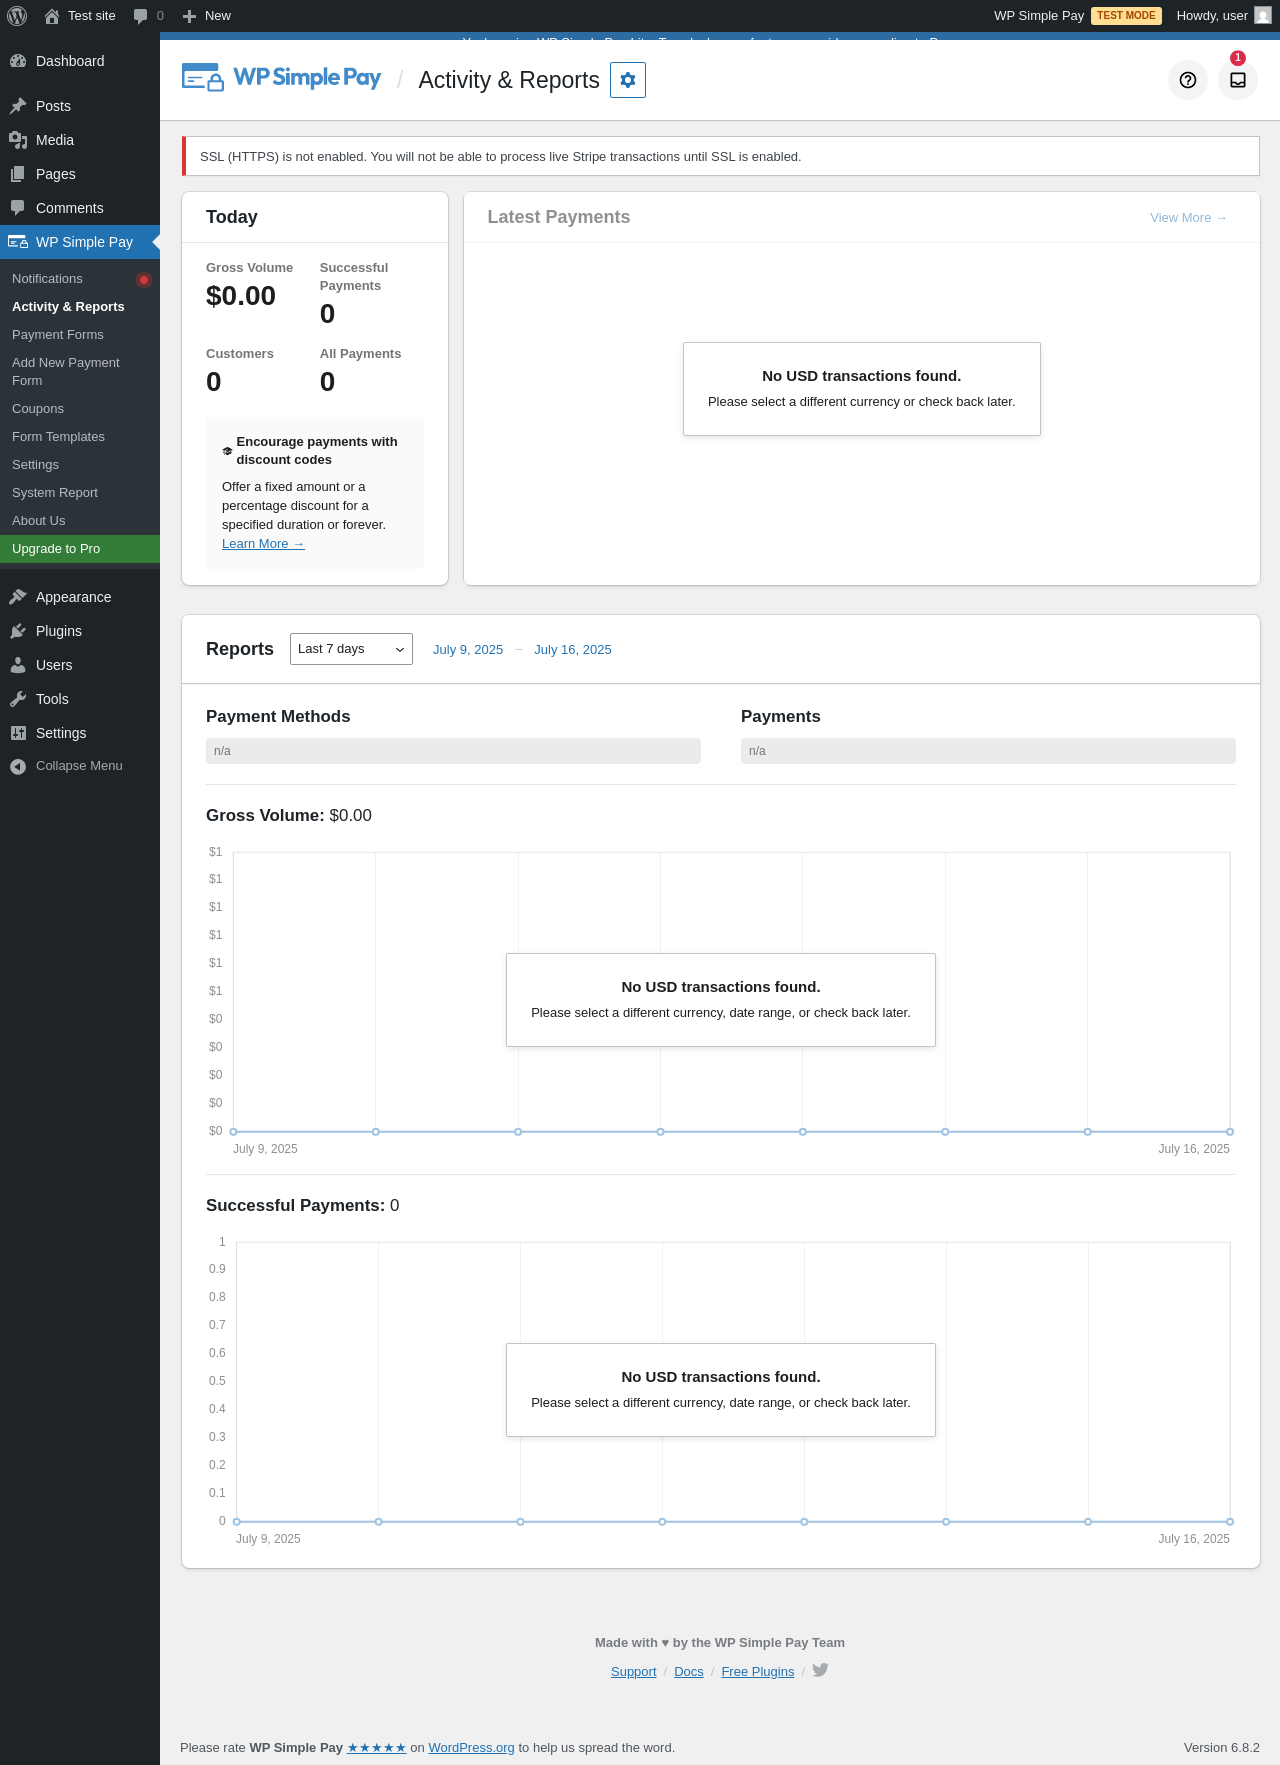This screenshot has height=1765, width=1280.
Task: Open Coupons submenu item
Action: [80, 409]
